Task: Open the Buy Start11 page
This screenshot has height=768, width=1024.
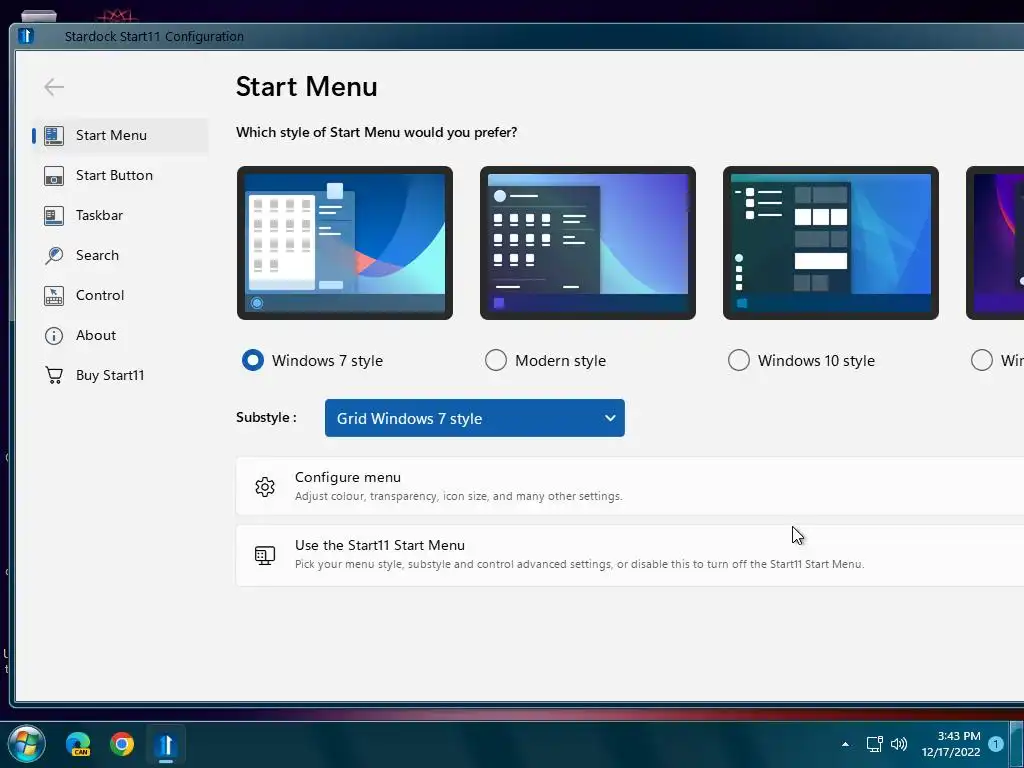Action: click(121, 376)
